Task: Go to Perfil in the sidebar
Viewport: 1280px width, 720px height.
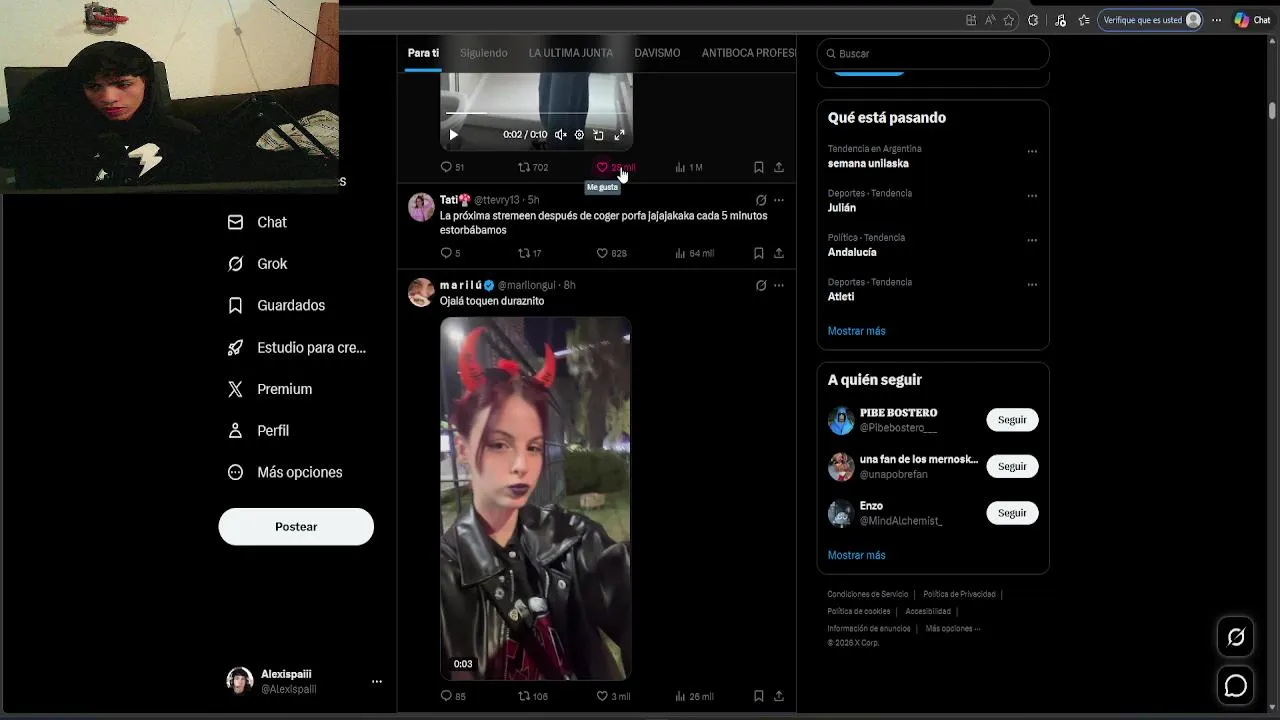Action: click(258, 430)
